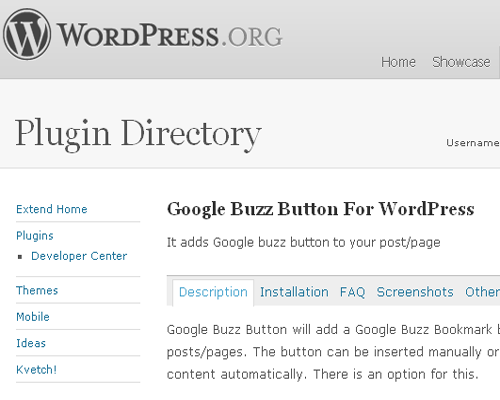The image size is (500, 400).
Task: Switch to the Screenshots tab
Action: point(415,292)
